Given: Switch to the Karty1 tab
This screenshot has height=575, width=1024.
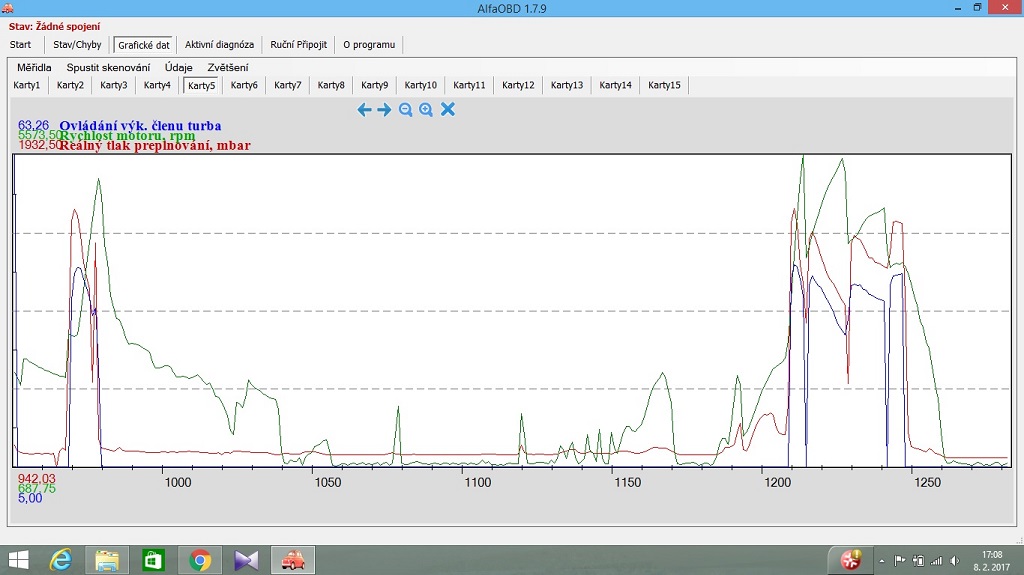Looking at the screenshot, I should pos(27,86).
